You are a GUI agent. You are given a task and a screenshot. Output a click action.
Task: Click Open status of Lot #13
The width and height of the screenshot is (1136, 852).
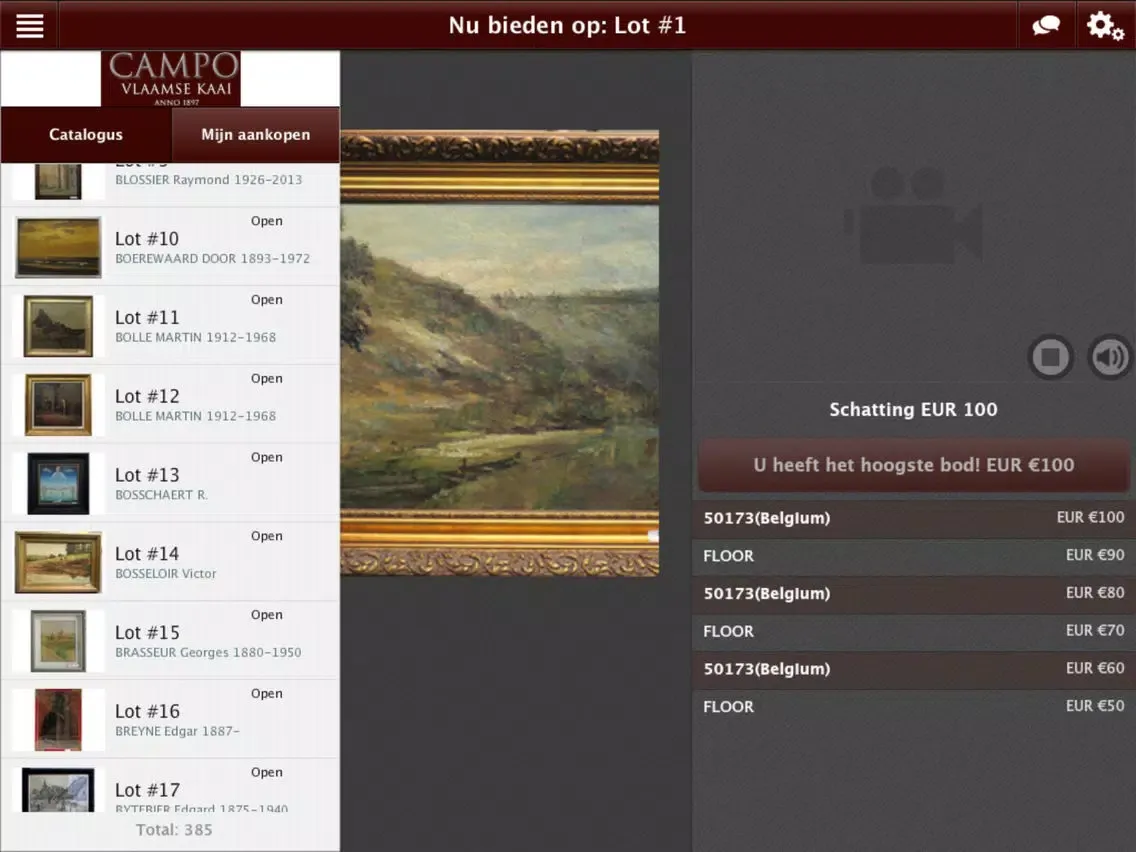click(x=267, y=457)
